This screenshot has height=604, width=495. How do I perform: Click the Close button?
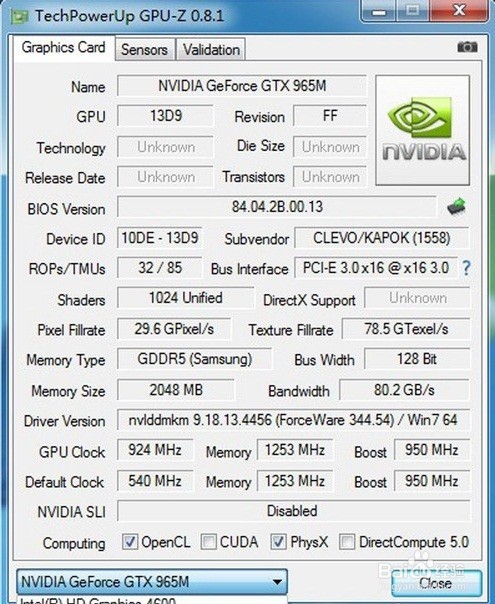point(436,583)
